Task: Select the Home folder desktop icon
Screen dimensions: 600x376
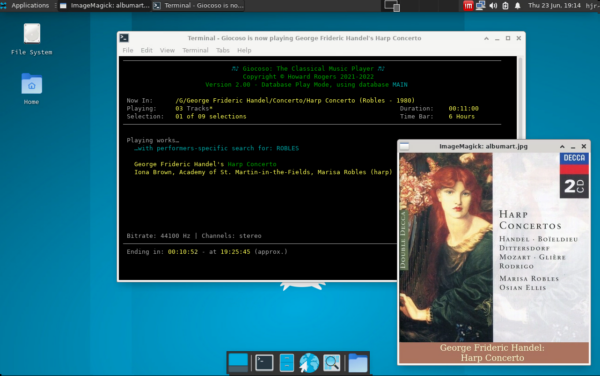Action: [31, 89]
